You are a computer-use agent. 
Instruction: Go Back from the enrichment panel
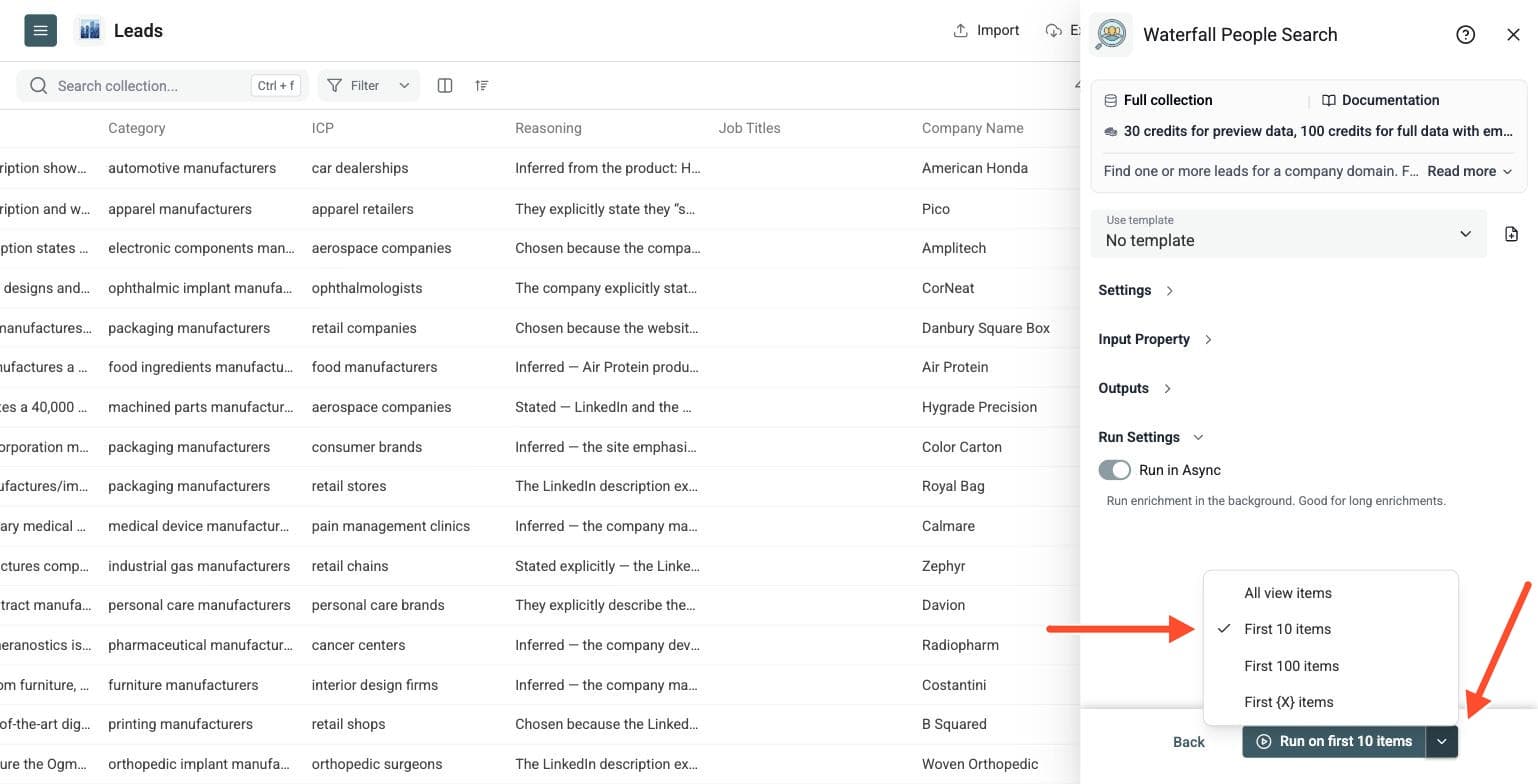(1189, 742)
